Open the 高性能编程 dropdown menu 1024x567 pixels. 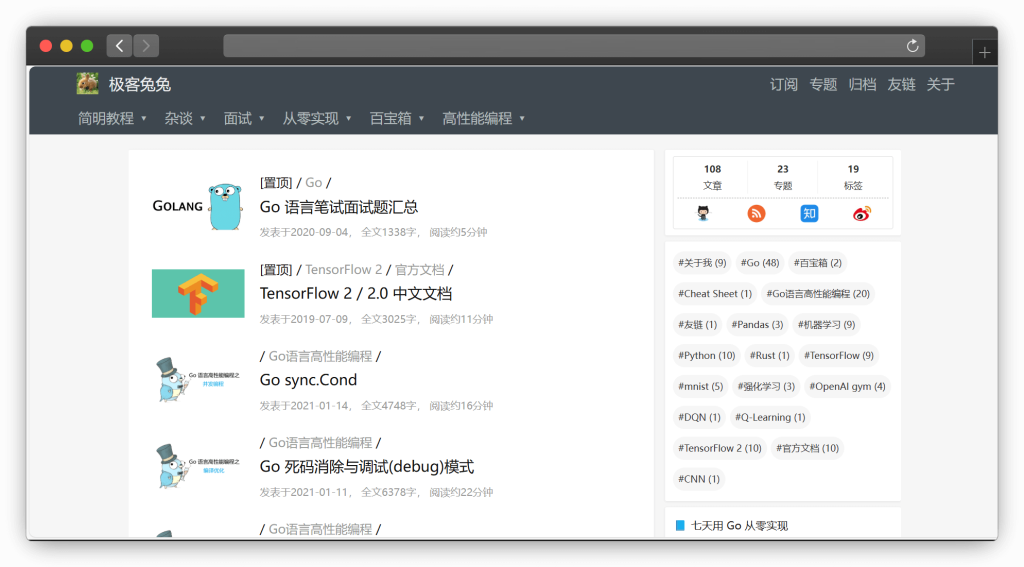point(484,118)
